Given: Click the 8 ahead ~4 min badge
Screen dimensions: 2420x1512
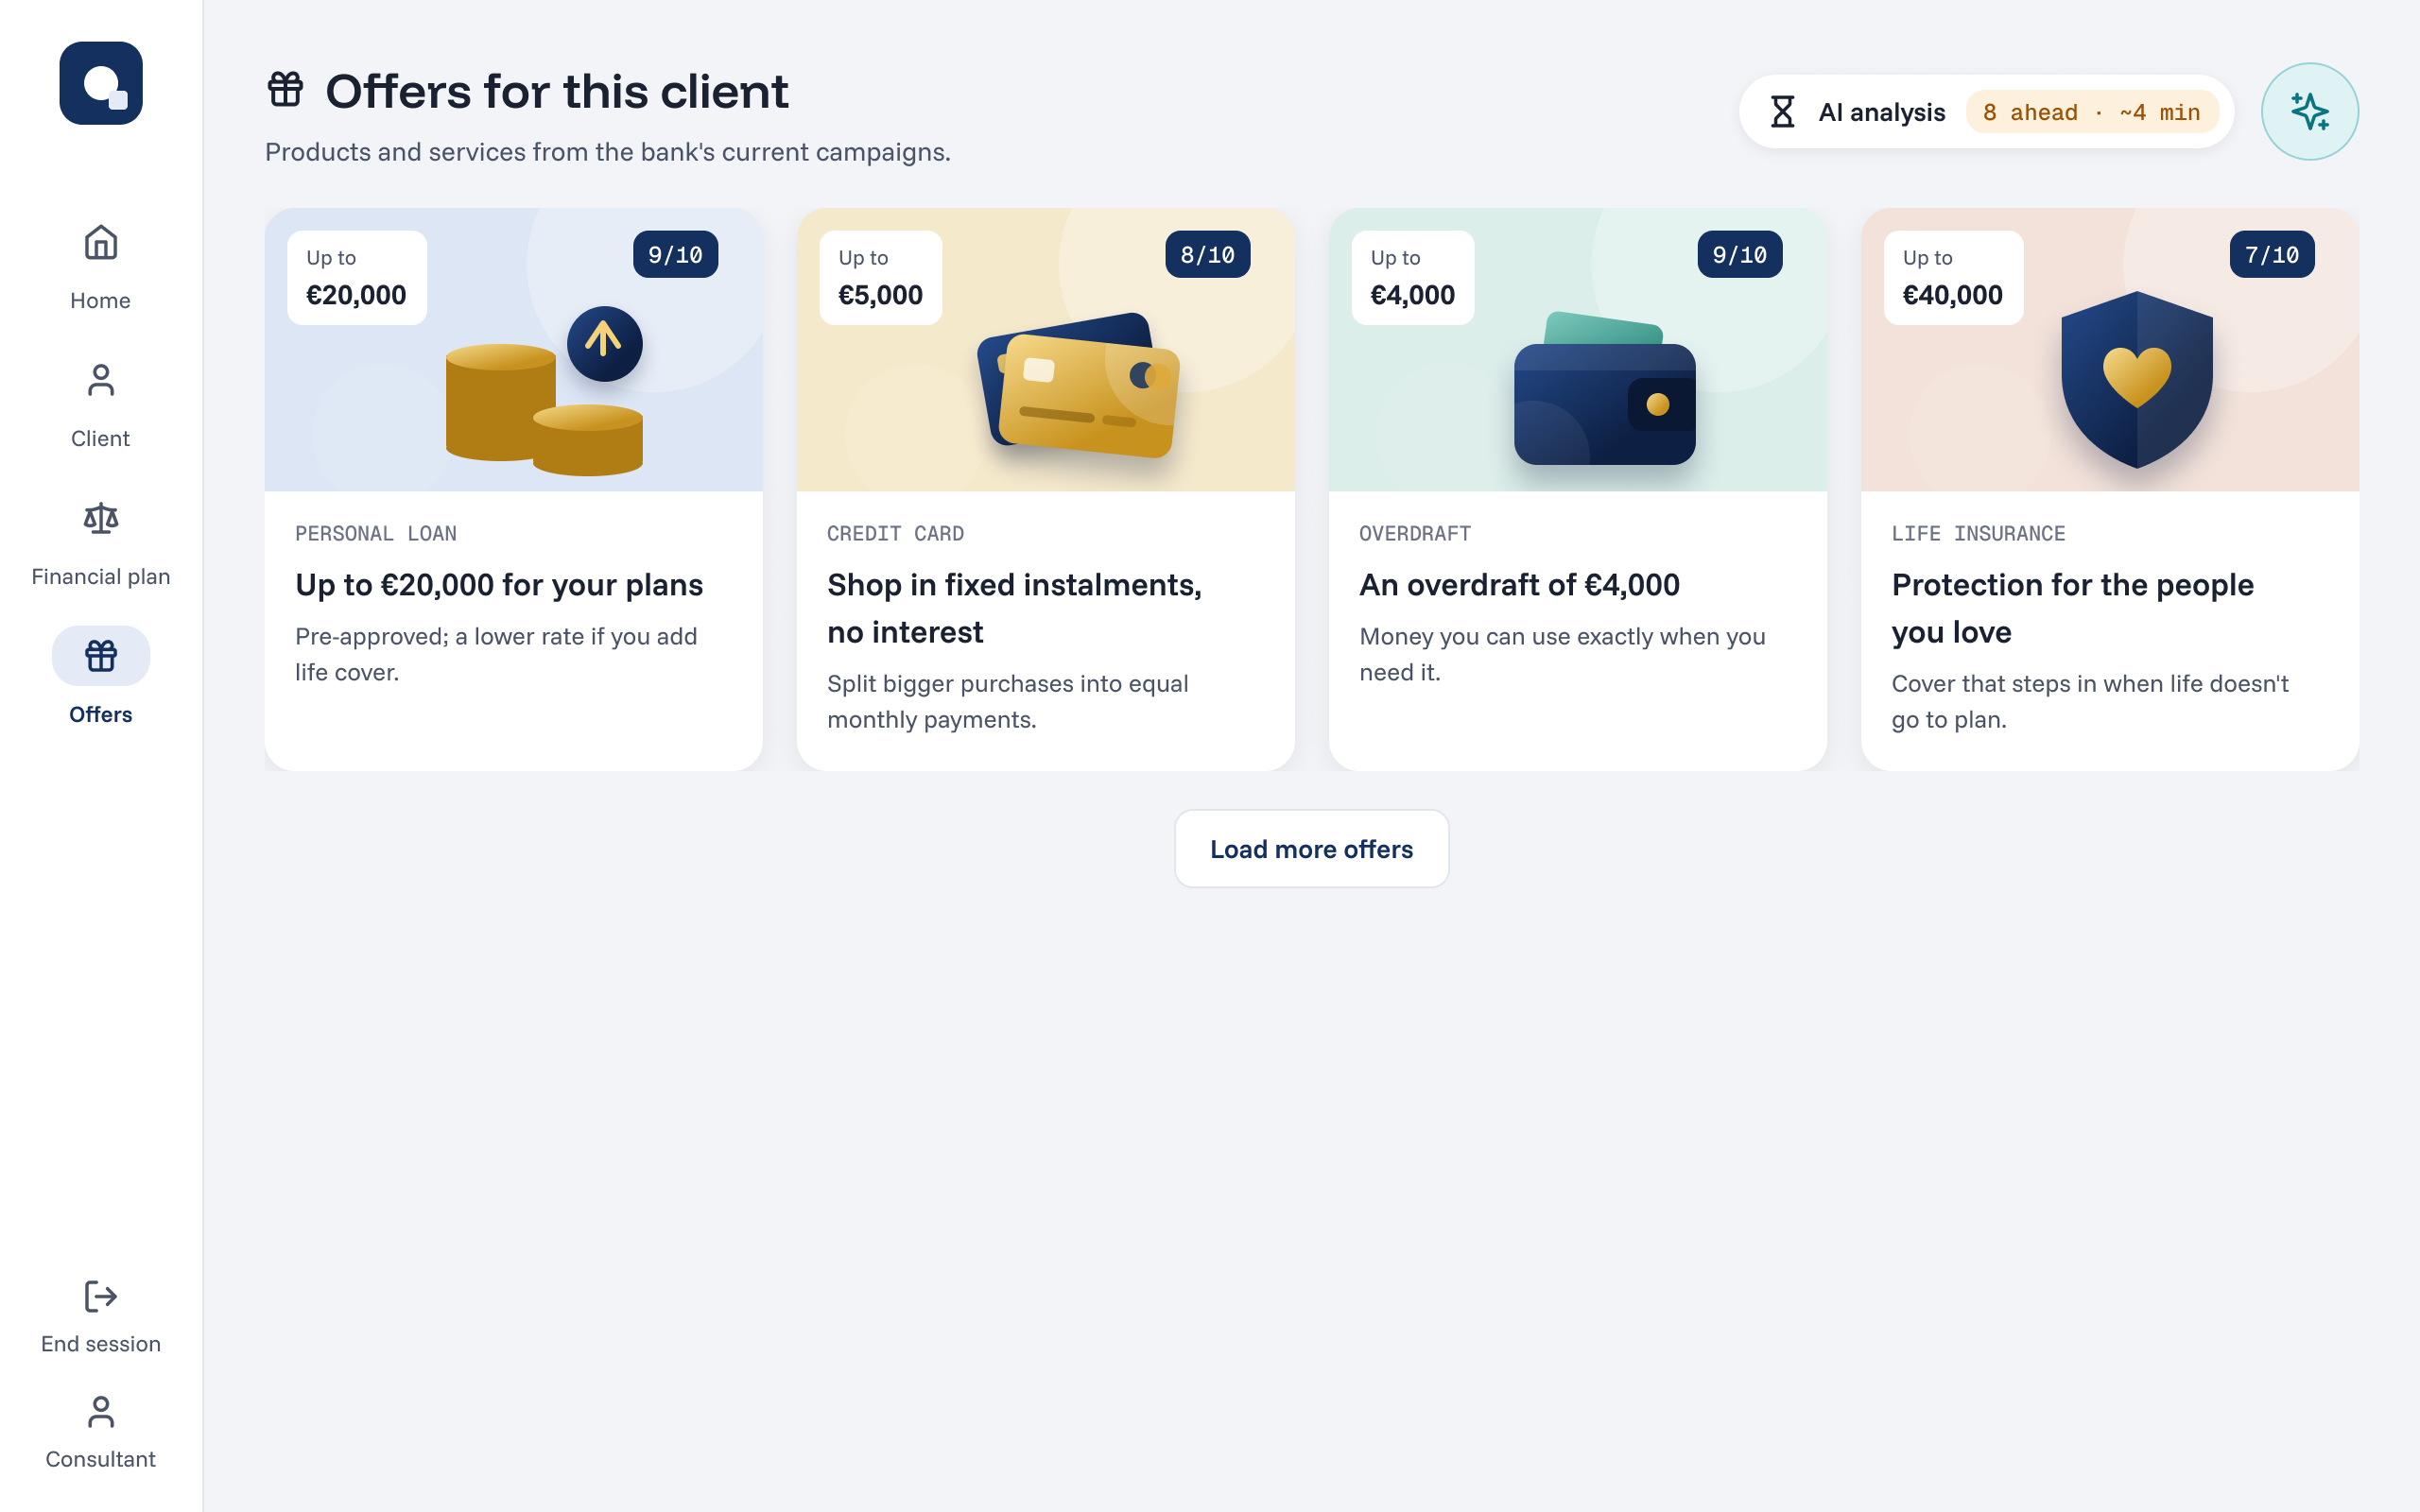Looking at the screenshot, I should tap(2092, 112).
